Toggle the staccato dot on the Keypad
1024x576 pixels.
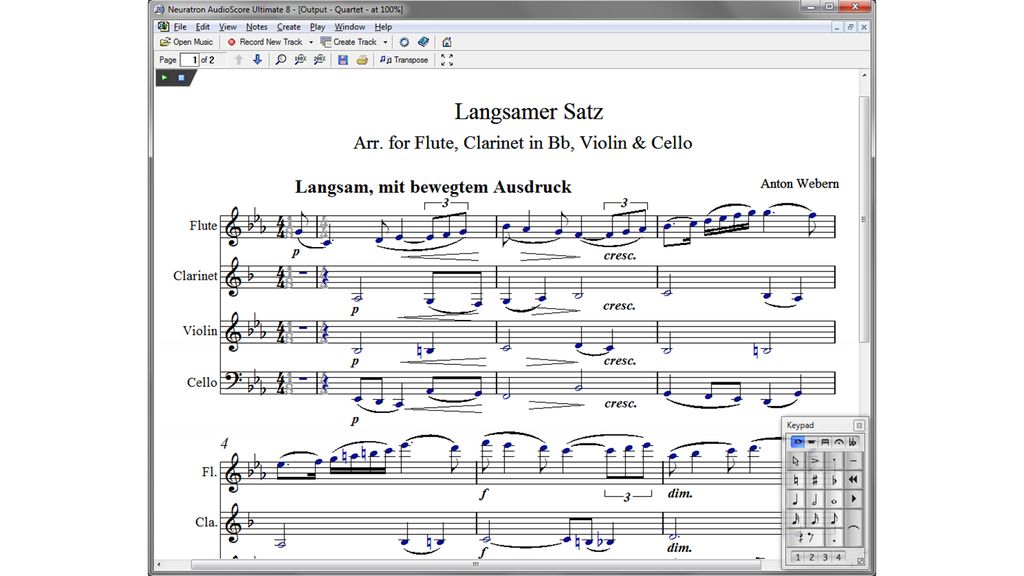834,461
